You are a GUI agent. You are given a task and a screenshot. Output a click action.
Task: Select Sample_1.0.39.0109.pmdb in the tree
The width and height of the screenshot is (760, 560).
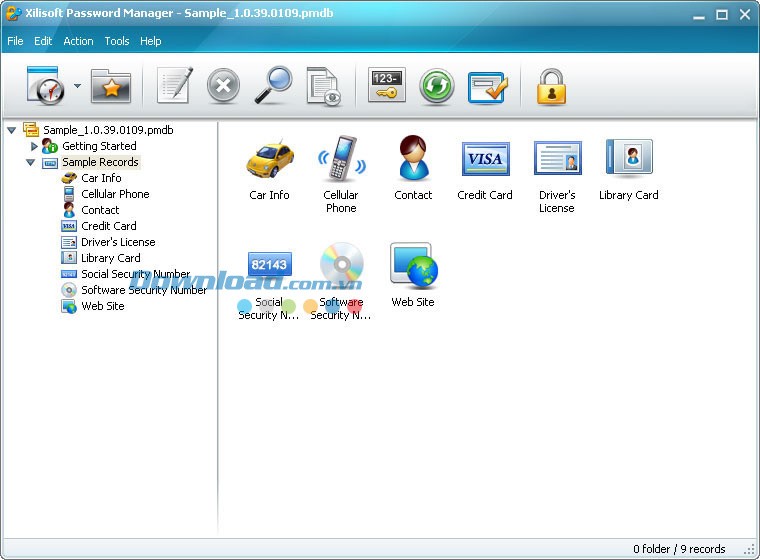pos(108,130)
